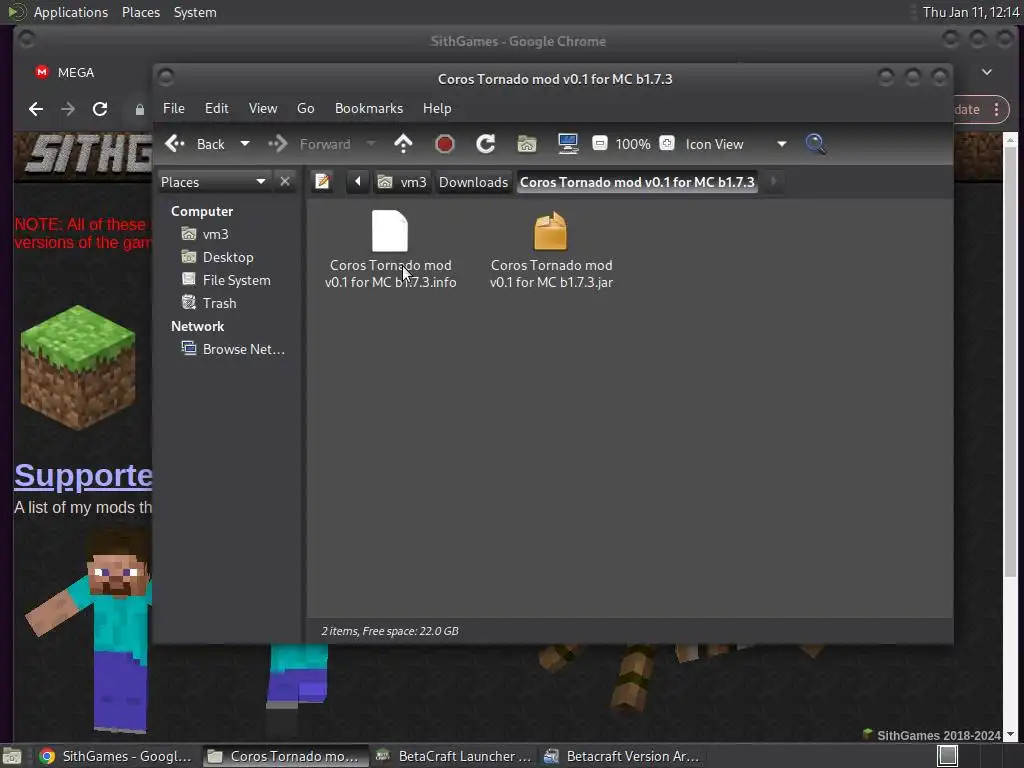Screen dimensions: 1024x768
Task: Select the Coros Tornado mod .info file
Action: point(391,250)
